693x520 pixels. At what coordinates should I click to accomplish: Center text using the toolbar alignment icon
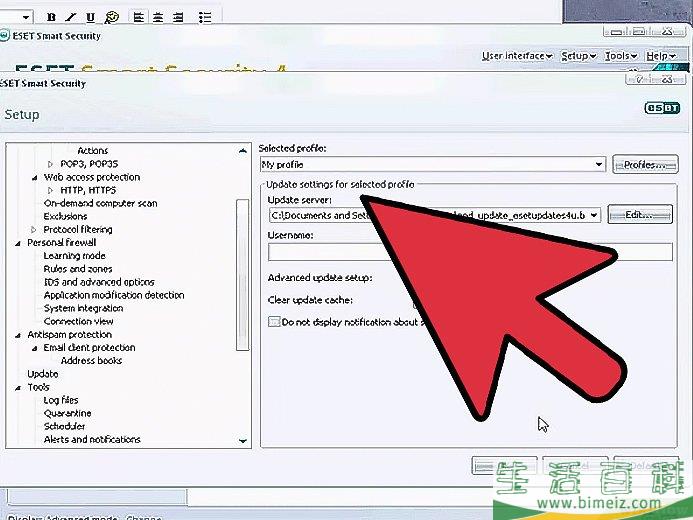[158, 17]
